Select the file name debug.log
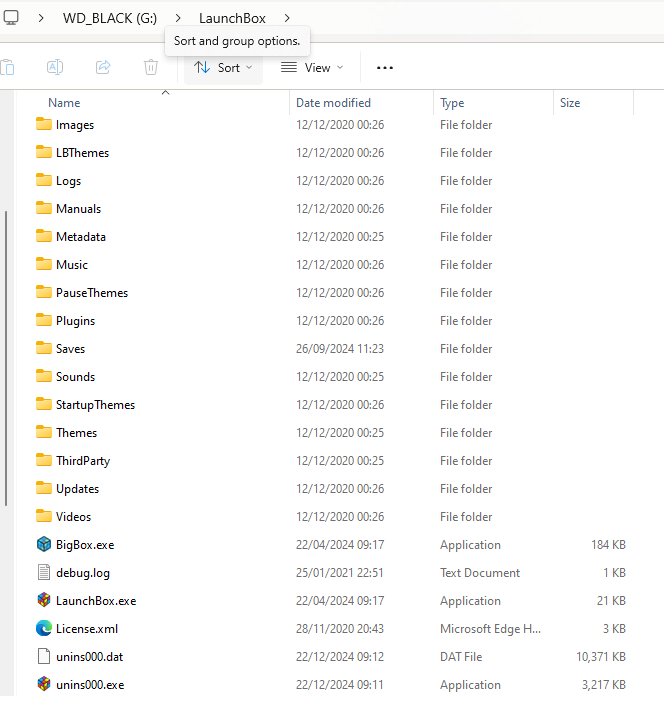664x705 pixels. tap(83, 573)
